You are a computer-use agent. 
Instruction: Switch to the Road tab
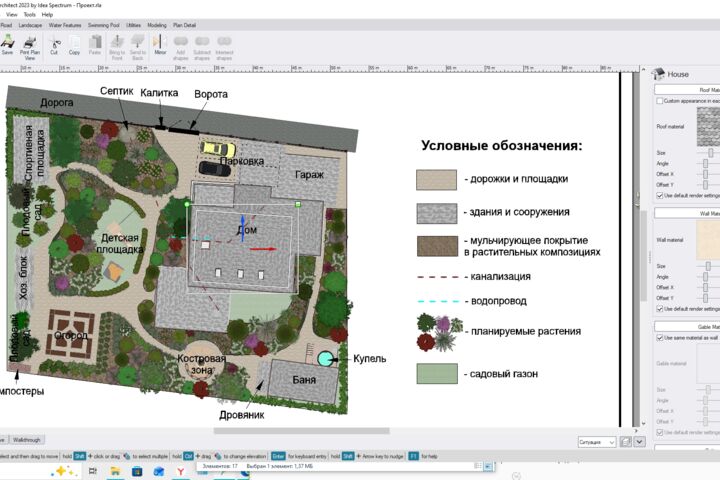pyautogui.click(x=6, y=25)
